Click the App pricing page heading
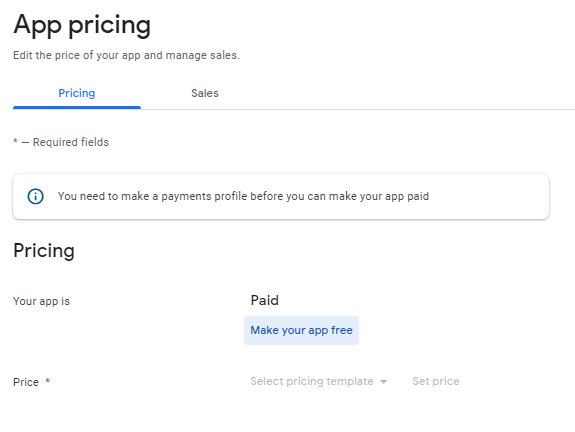Image resolution: width=575 pixels, height=432 pixels. [82, 25]
